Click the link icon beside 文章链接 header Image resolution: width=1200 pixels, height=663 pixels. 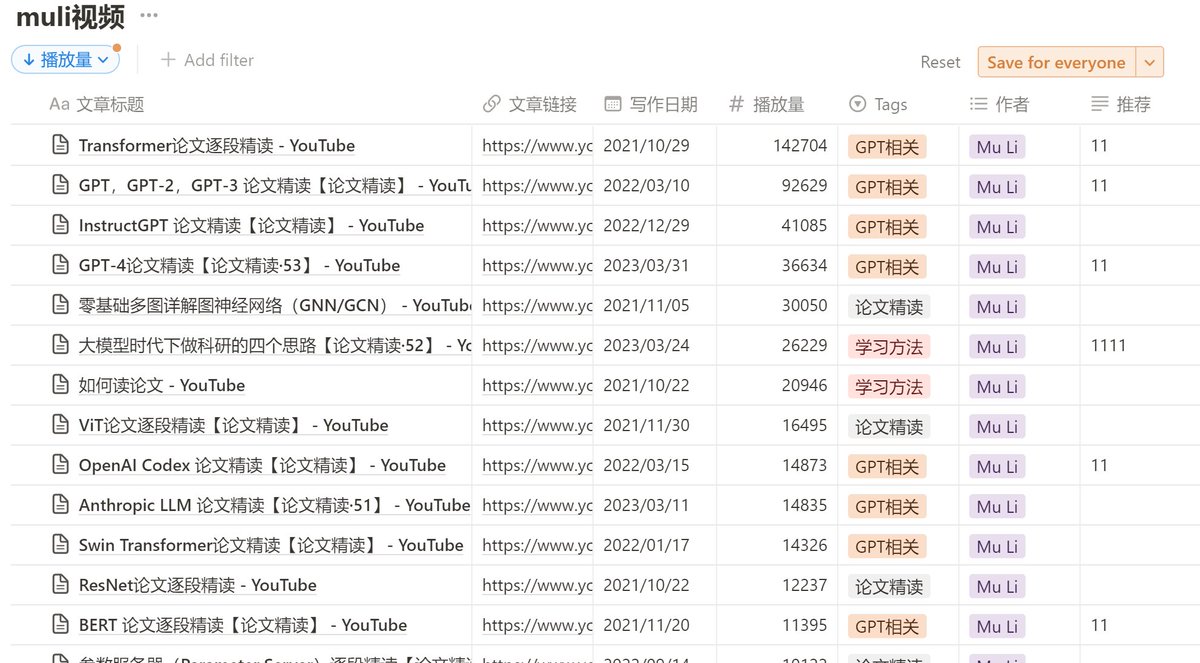pyautogui.click(x=490, y=104)
